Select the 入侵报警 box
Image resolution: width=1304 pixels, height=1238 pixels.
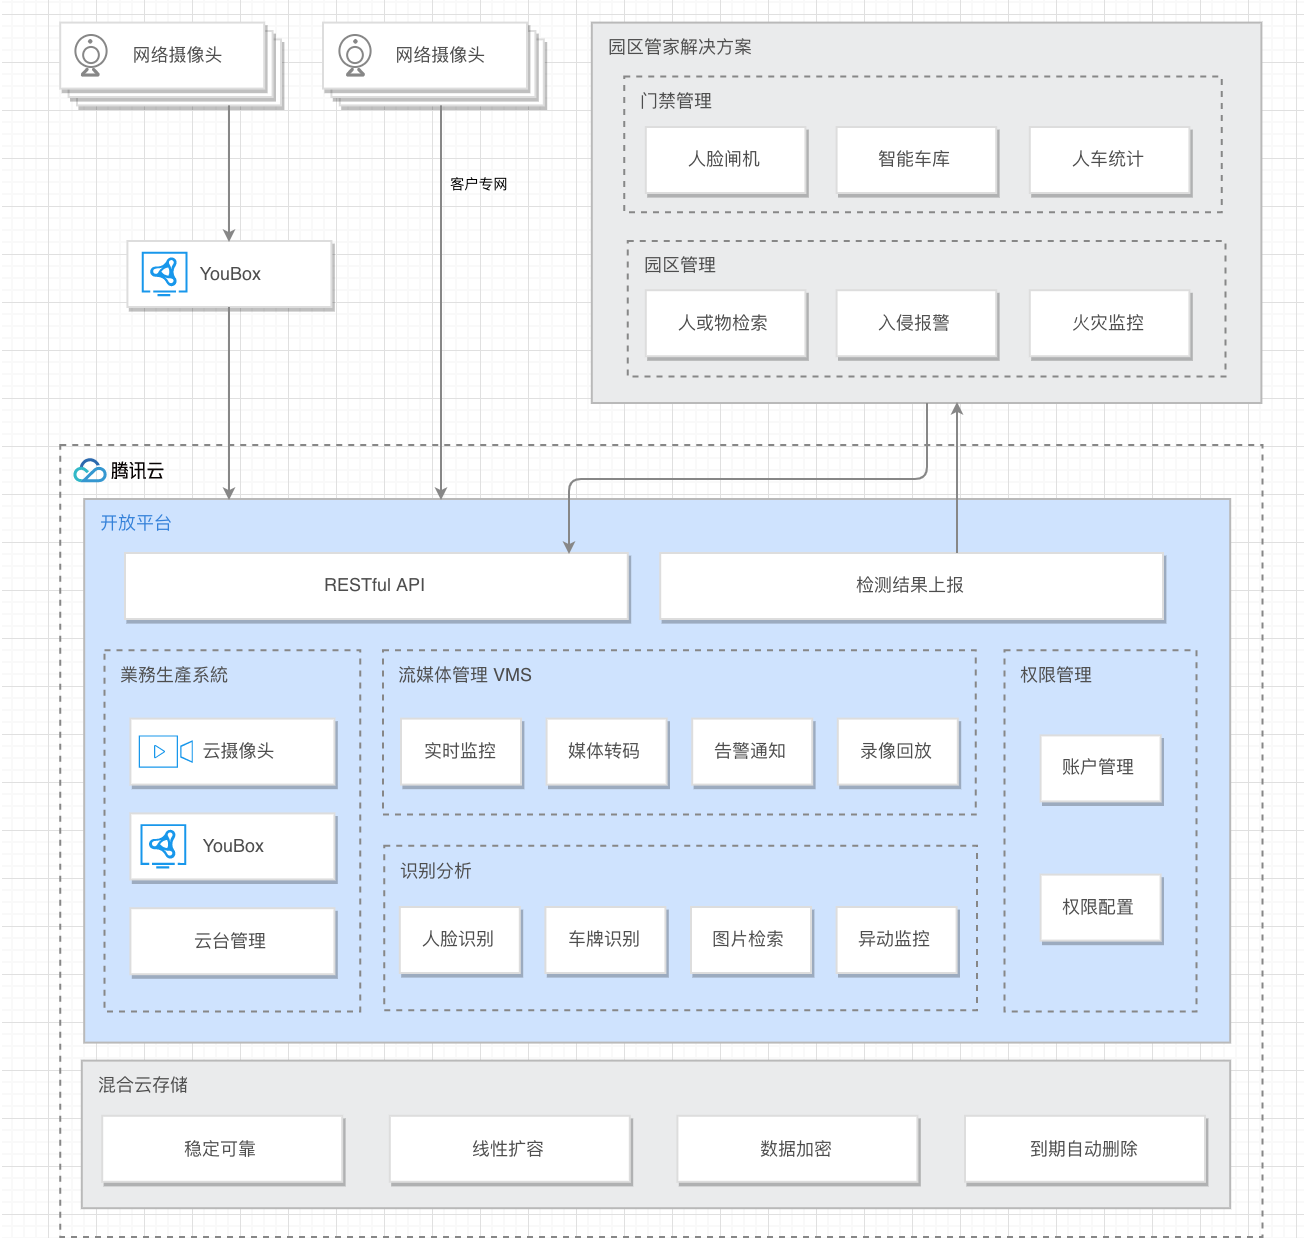916,323
